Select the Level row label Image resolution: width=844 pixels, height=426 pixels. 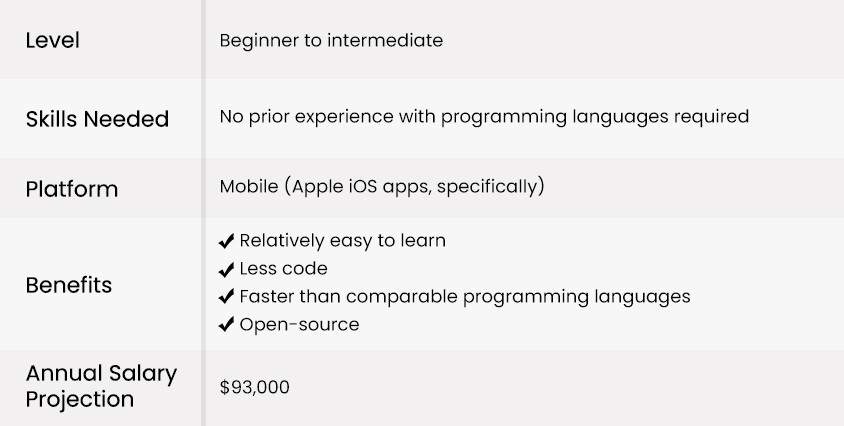click(x=53, y=41)
